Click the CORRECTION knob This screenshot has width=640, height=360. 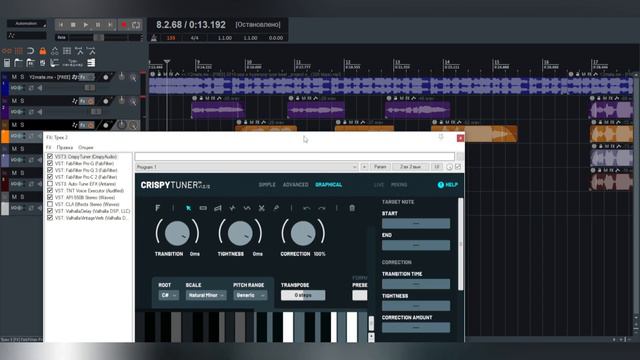click(x=303, y=233)
